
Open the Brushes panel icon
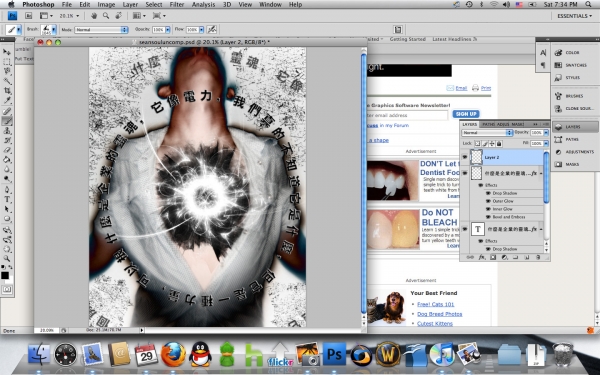click(x=558, y=96)
